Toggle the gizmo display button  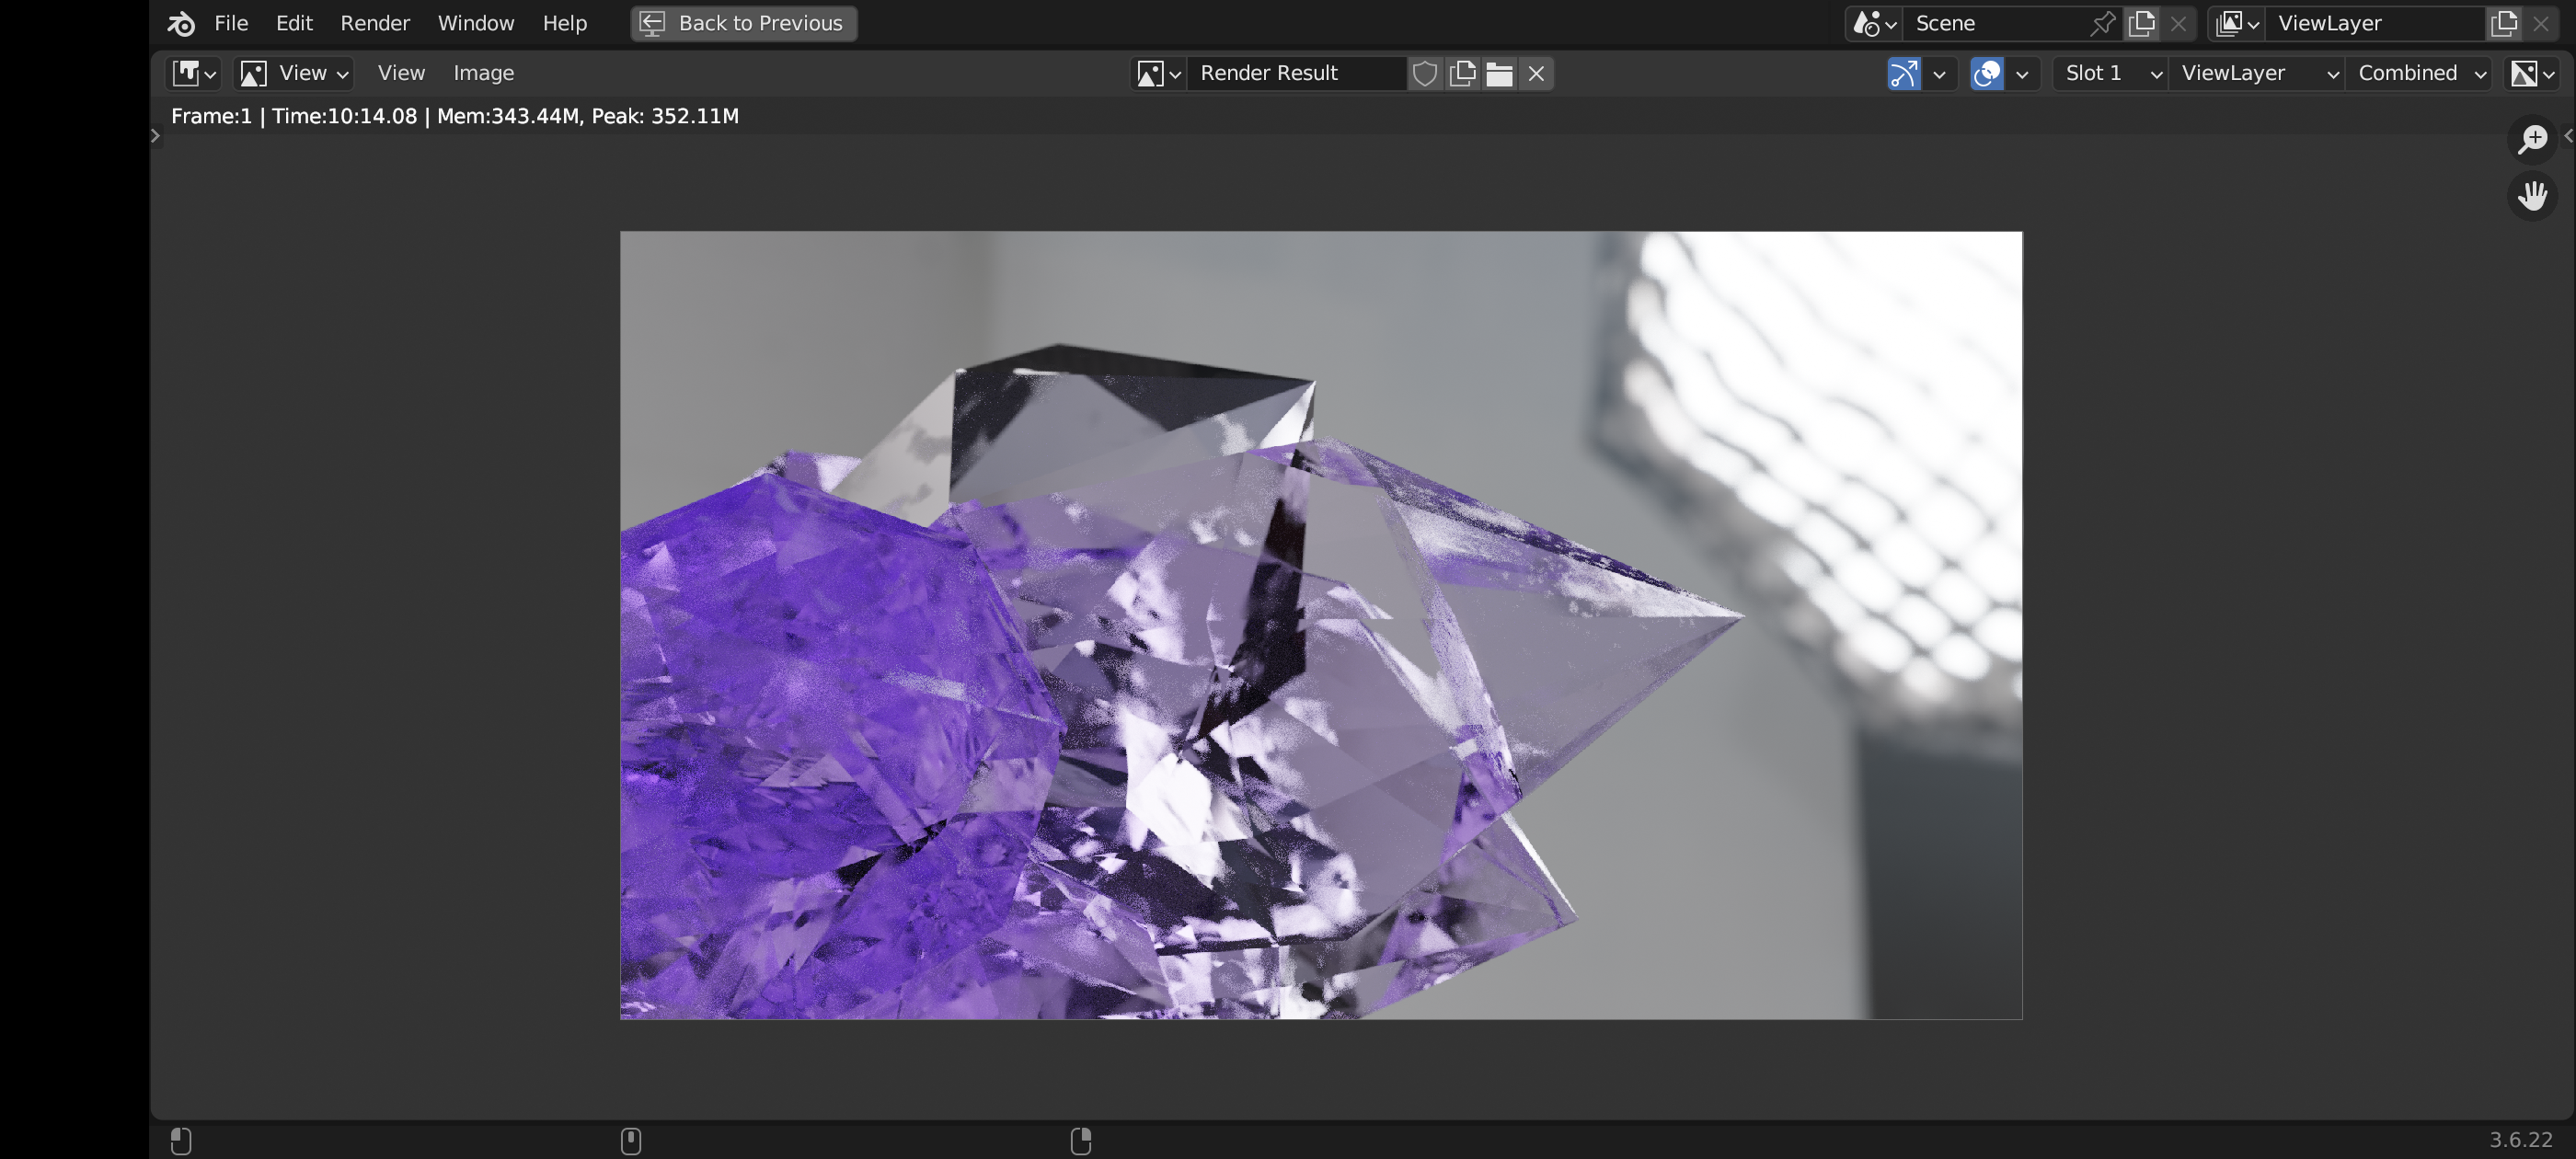coord(1903,73)
